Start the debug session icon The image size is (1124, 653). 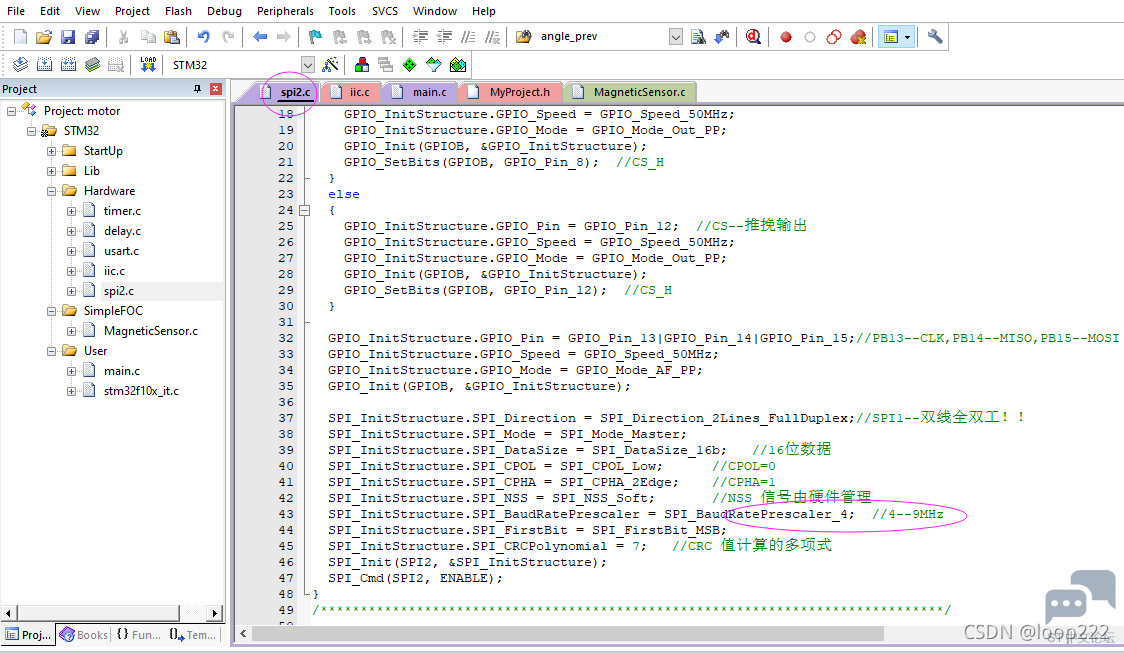pos(753,37)
